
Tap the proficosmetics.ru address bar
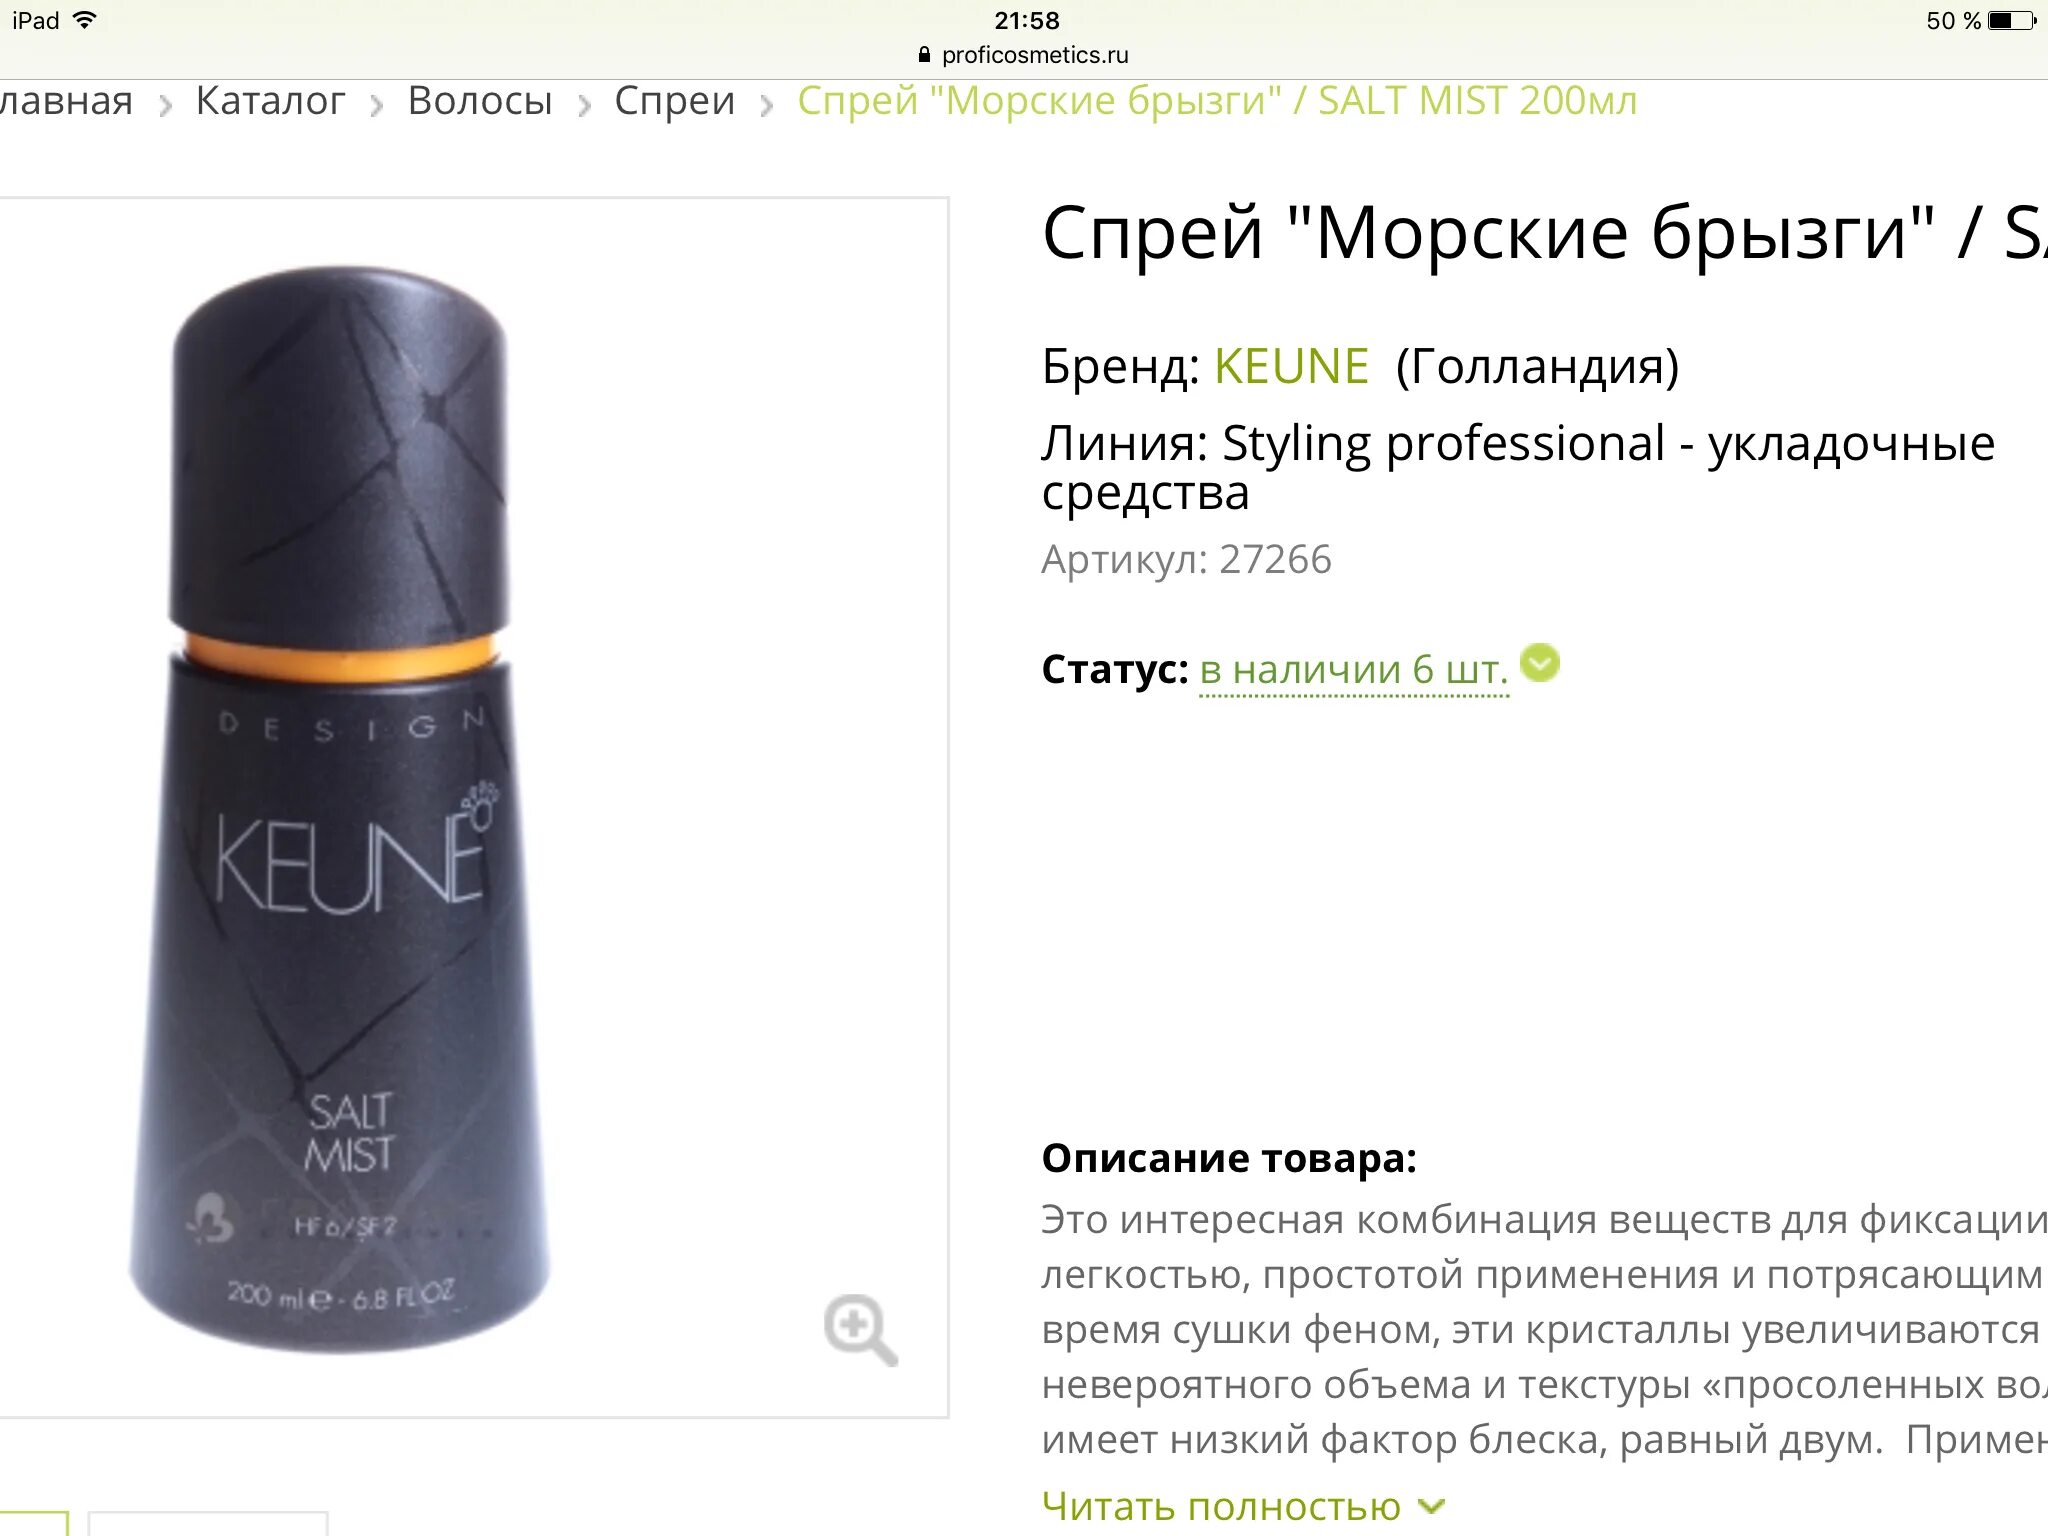(x=1024, y=55)
